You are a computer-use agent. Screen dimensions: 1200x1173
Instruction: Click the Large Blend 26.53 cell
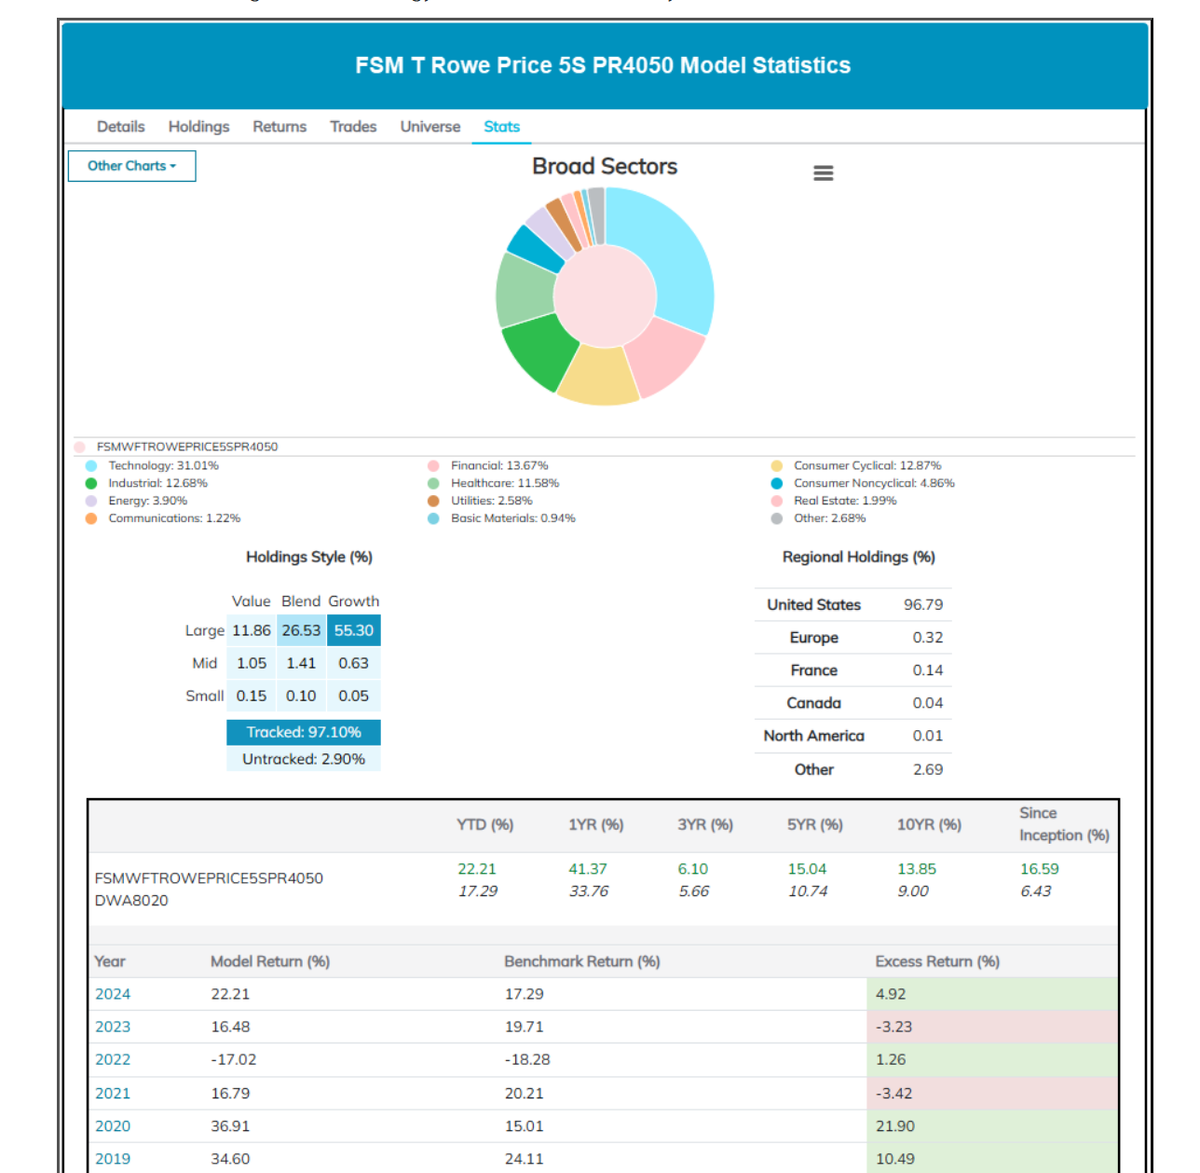pos(301,631)
